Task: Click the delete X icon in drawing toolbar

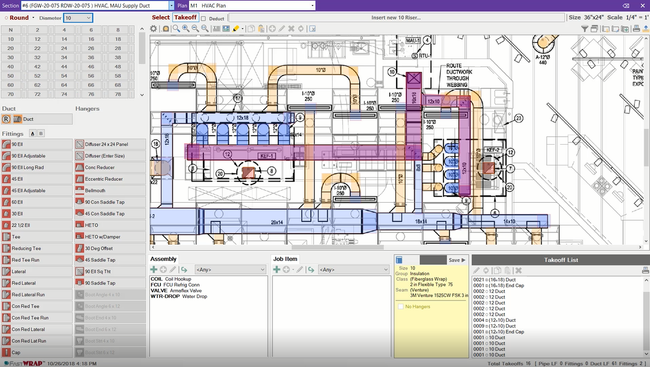Action: pyautogui.click(x=291, y=29)
